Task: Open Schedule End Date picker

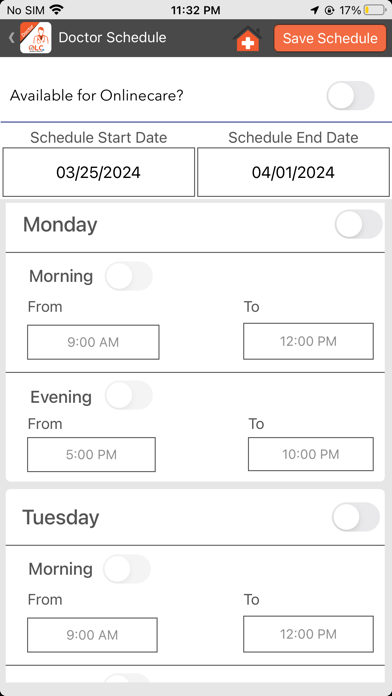Action: [293, 172]
